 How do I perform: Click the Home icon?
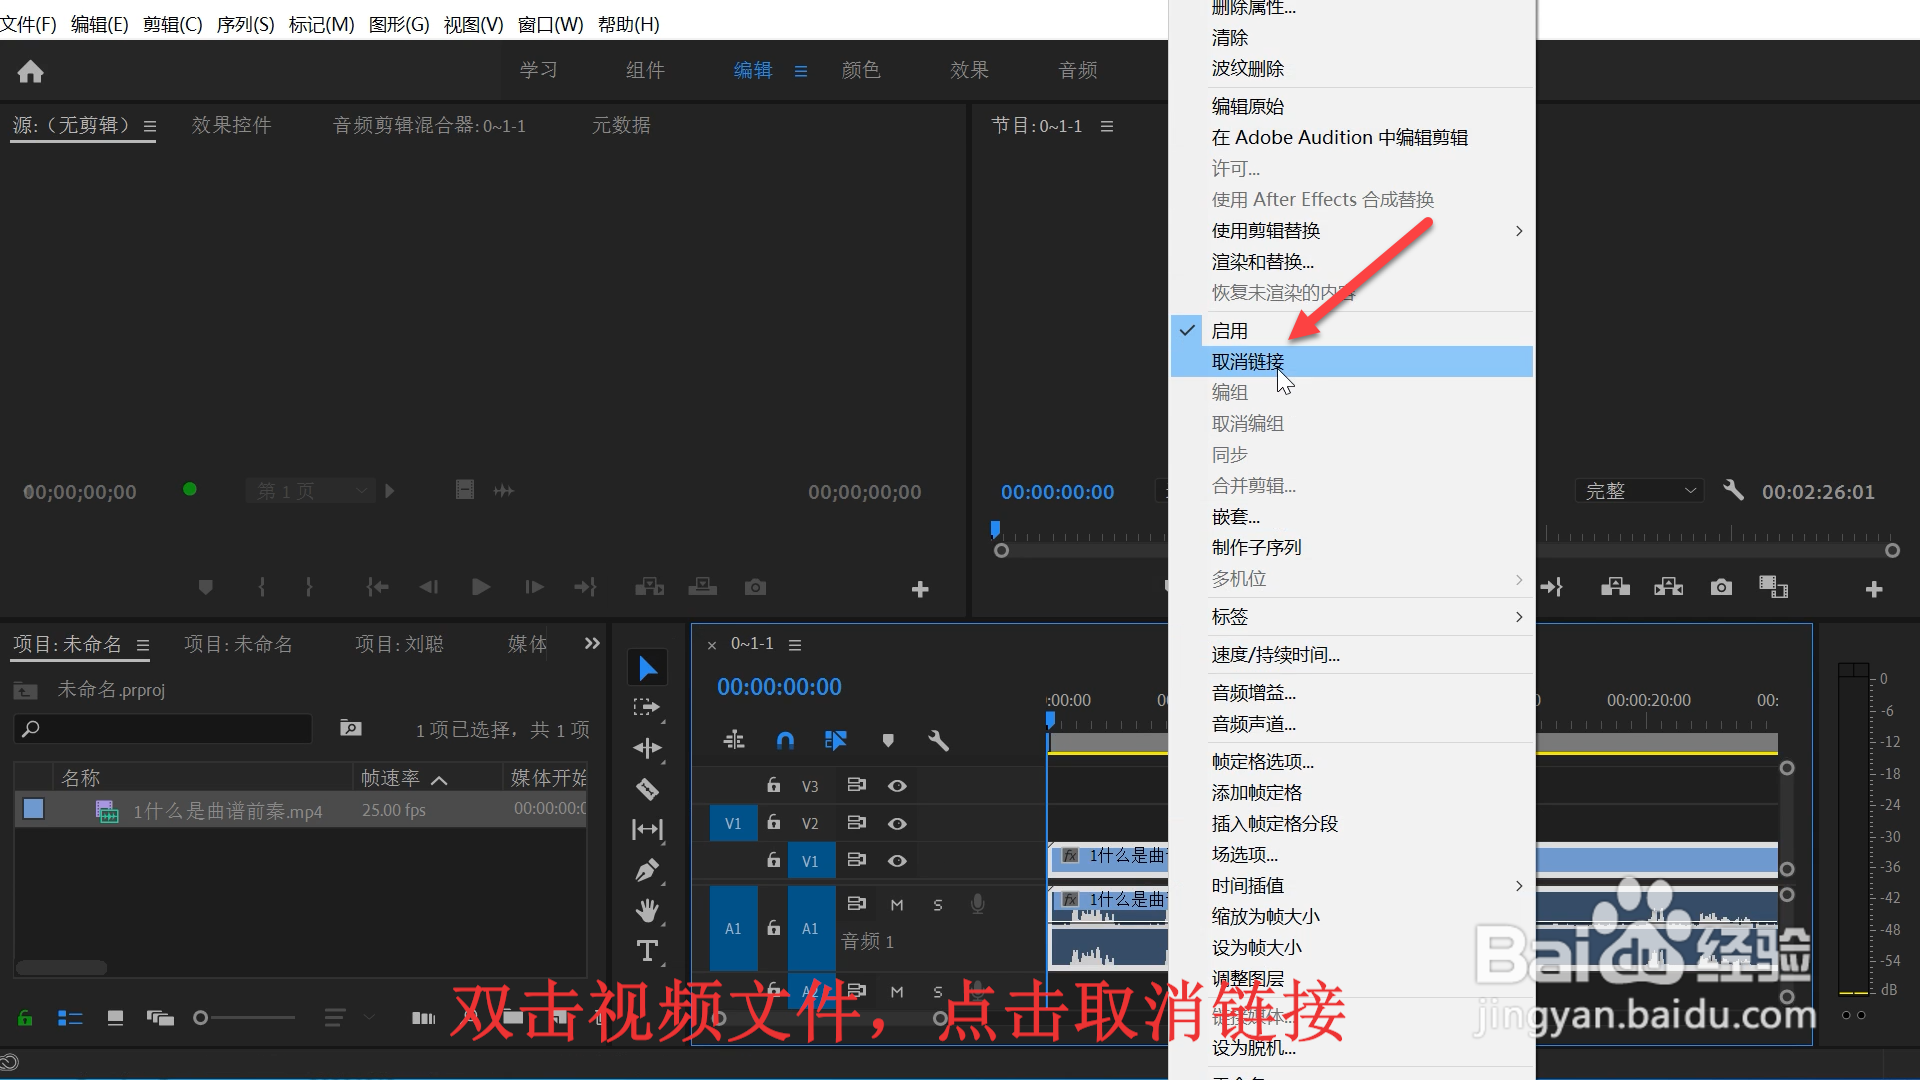coord(30,71)
